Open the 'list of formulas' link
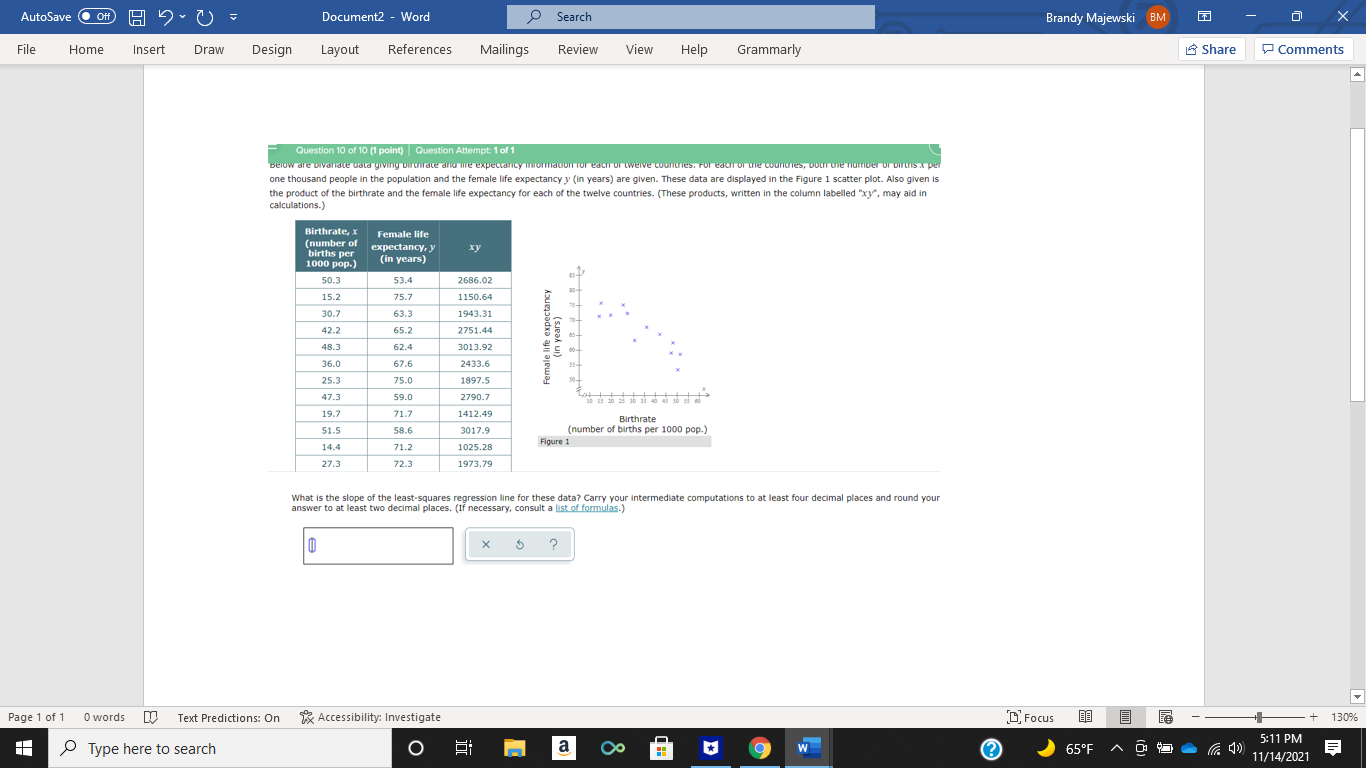 585,507
